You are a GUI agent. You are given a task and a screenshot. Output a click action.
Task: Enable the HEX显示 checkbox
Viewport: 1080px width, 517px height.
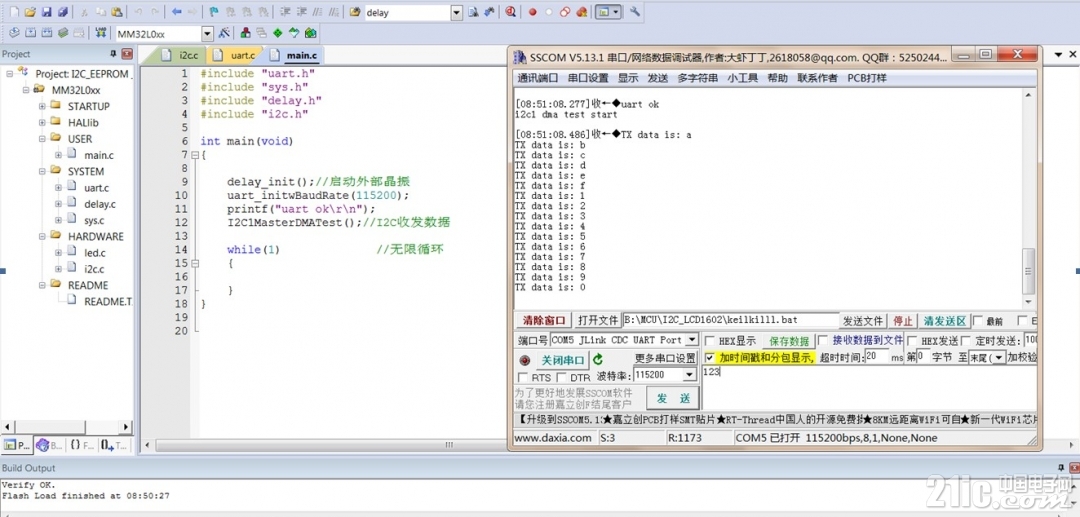[x=710, y=341]
